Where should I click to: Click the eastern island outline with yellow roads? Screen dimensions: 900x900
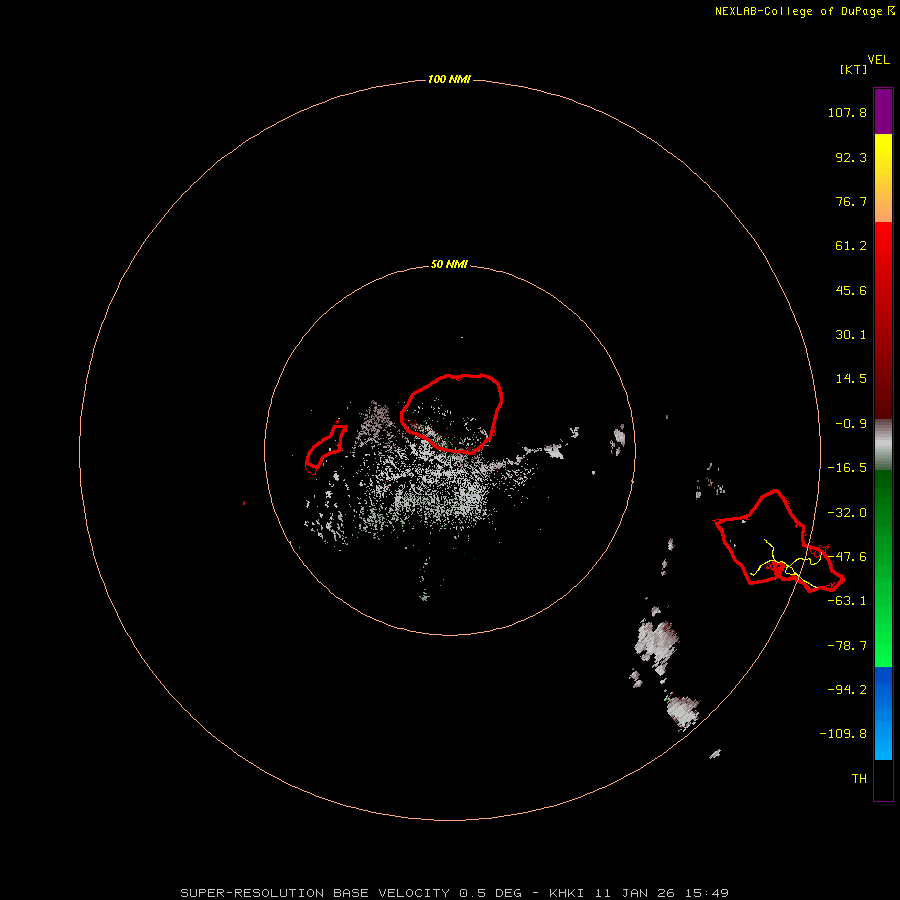pos(779,541)
